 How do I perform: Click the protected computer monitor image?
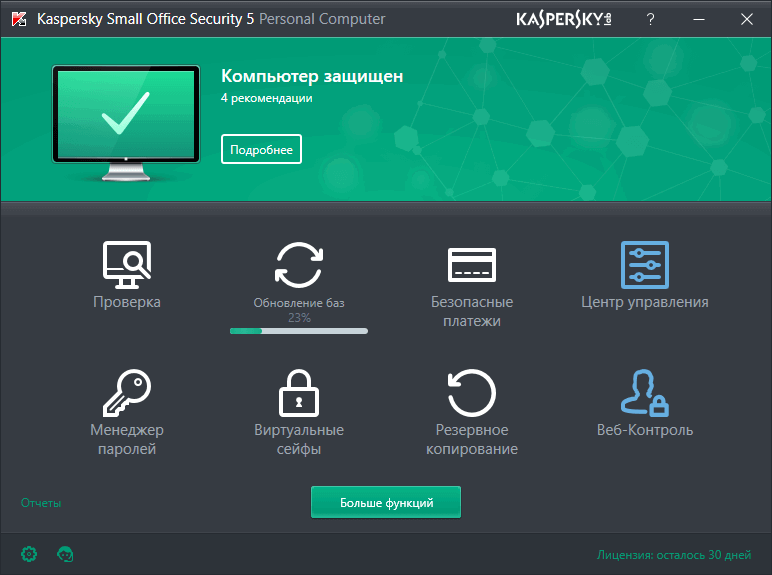(x=126, y=123)
